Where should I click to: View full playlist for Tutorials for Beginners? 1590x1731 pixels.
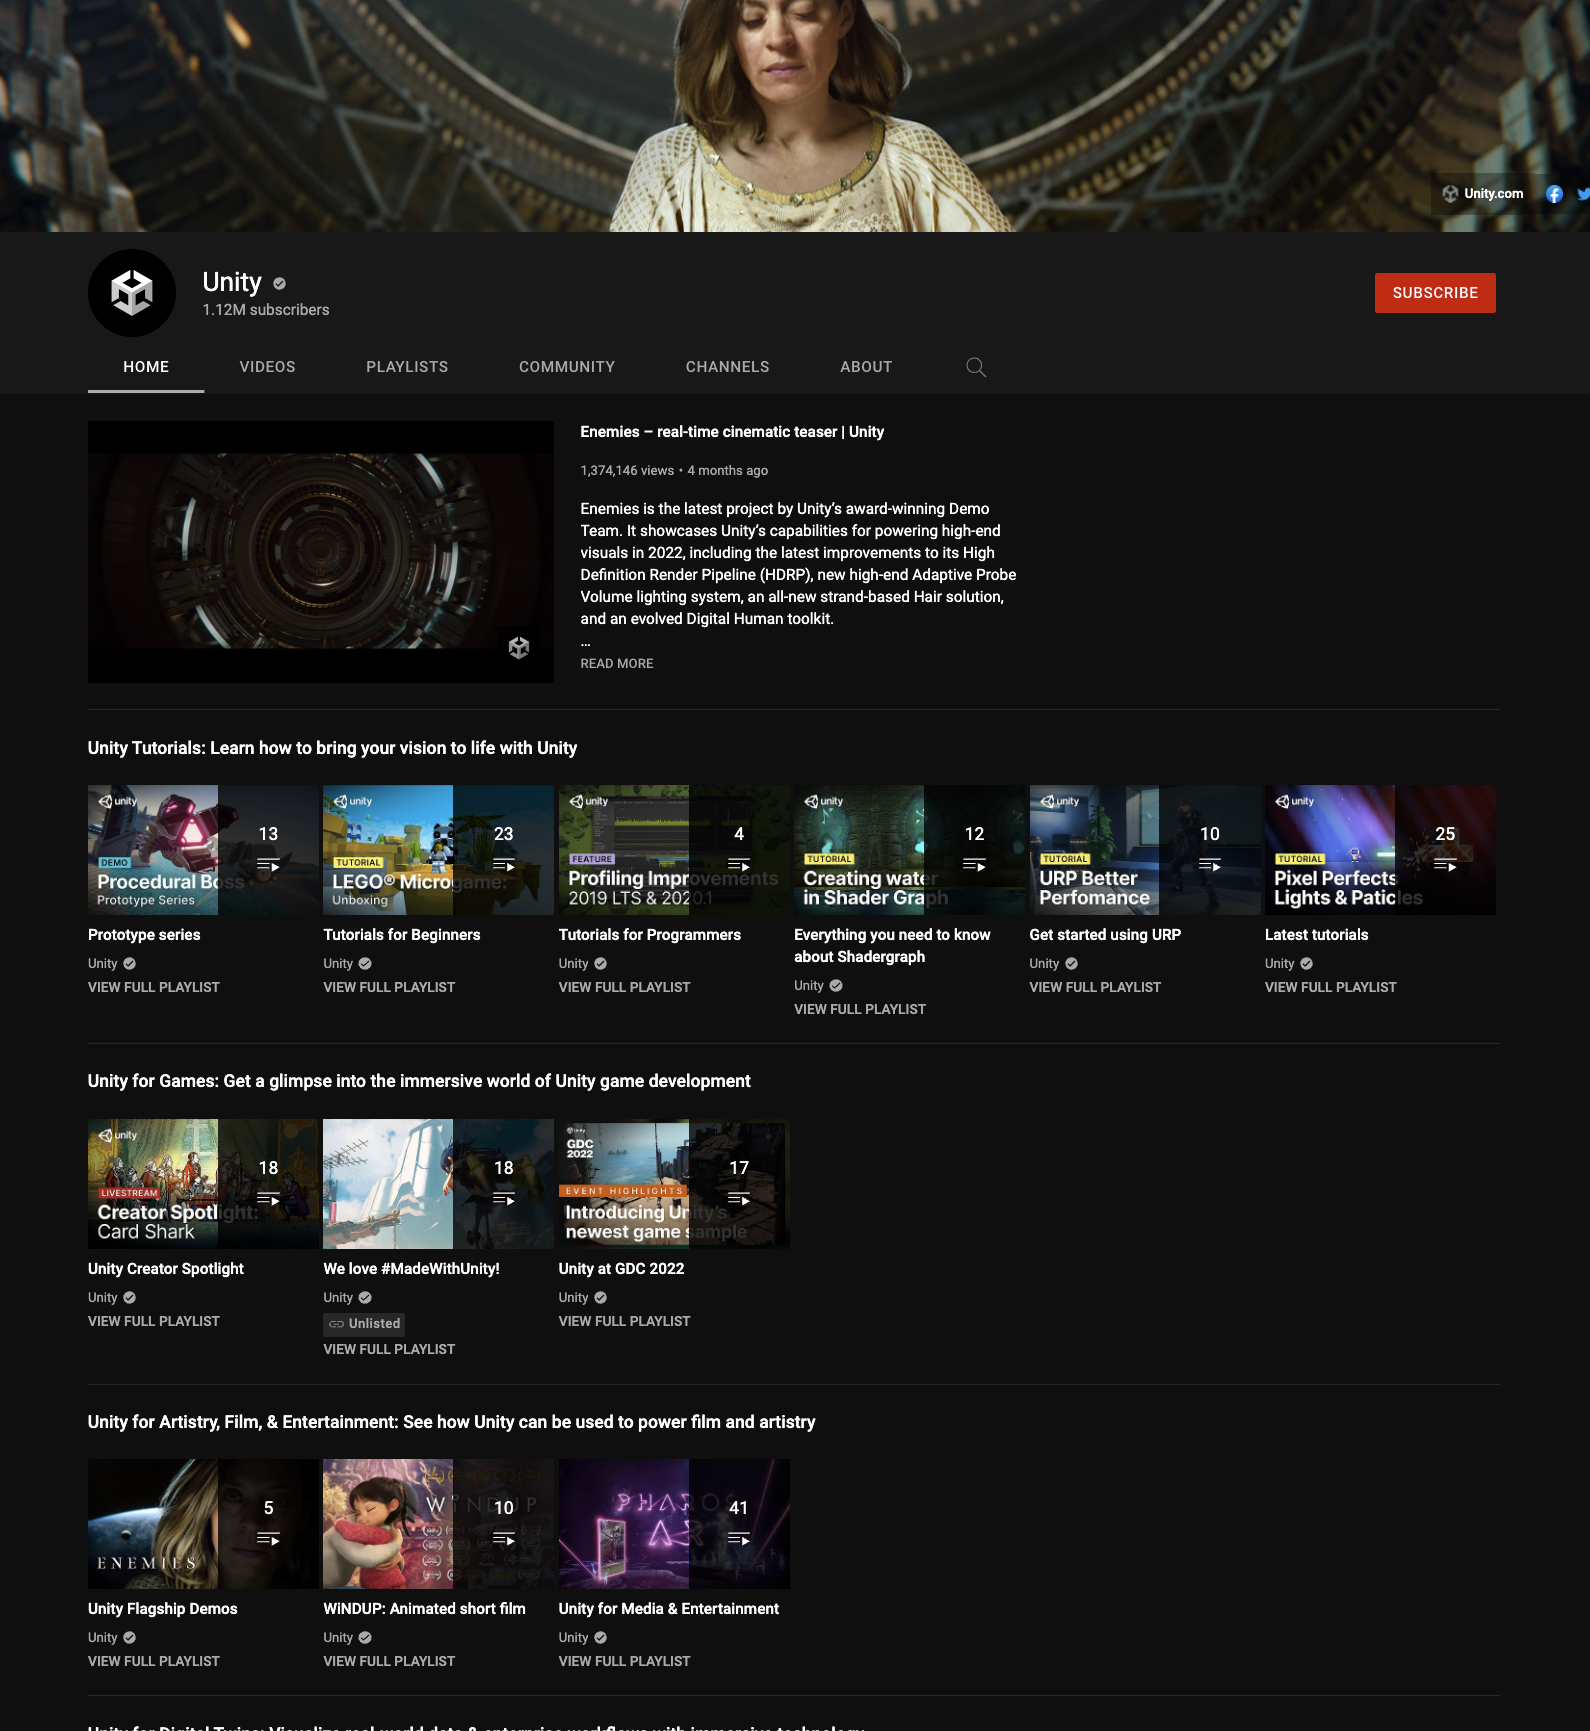[x=389, y=987]
